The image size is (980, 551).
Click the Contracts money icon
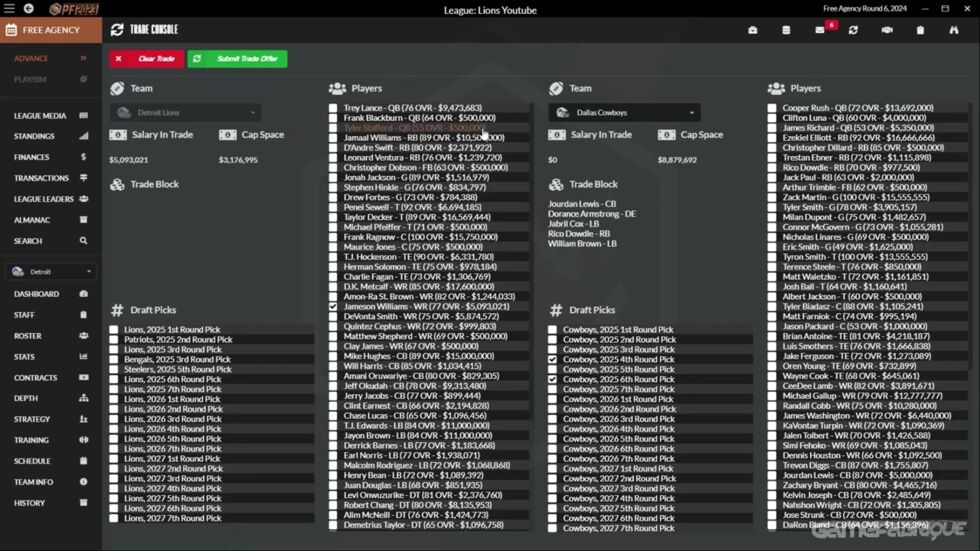pyautogui.click(x=83, y=377)
